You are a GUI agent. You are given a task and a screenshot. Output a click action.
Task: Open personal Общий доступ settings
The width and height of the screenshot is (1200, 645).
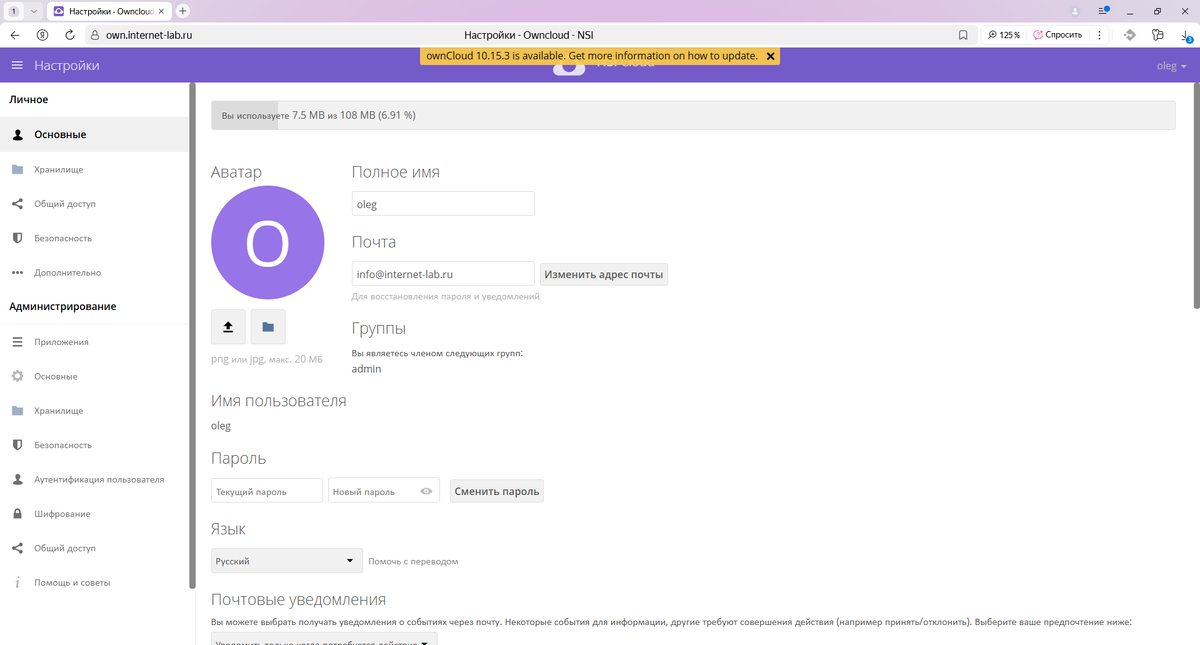click(94, 203)
